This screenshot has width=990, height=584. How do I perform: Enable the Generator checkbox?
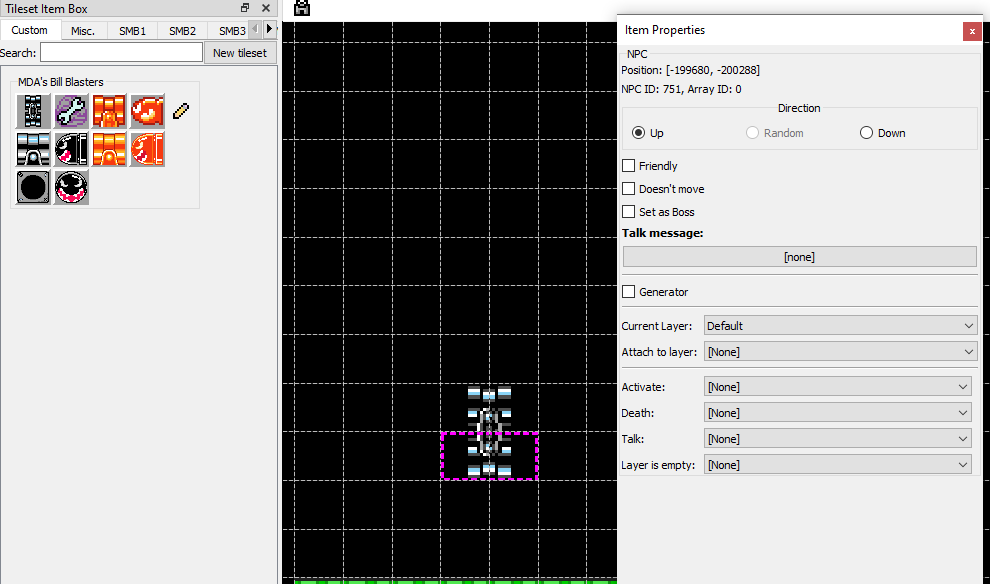628,292
